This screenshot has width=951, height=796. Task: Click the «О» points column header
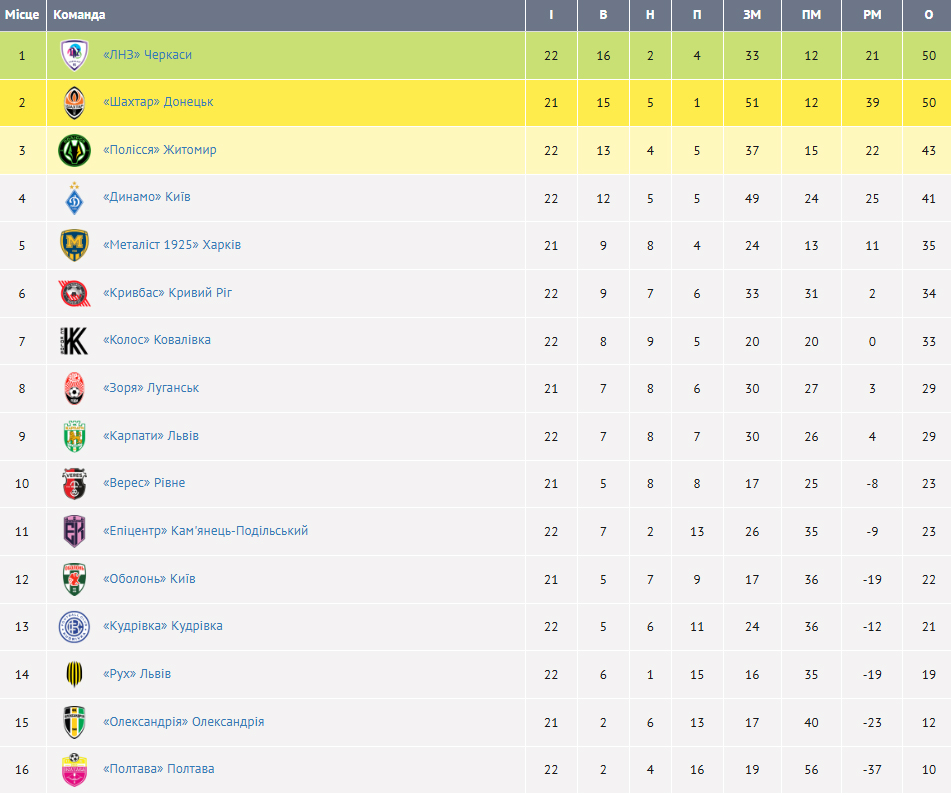(929, 15)
